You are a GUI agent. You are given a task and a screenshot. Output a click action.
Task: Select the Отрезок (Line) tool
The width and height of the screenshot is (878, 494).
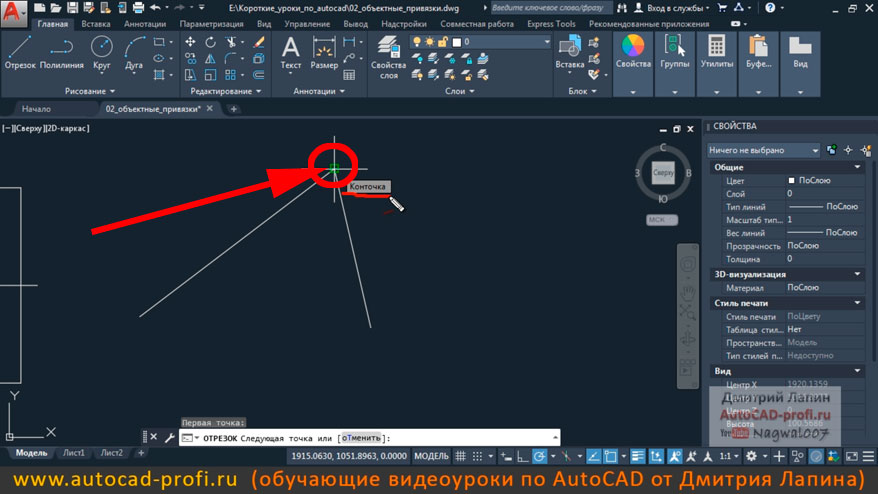[20, 52]
